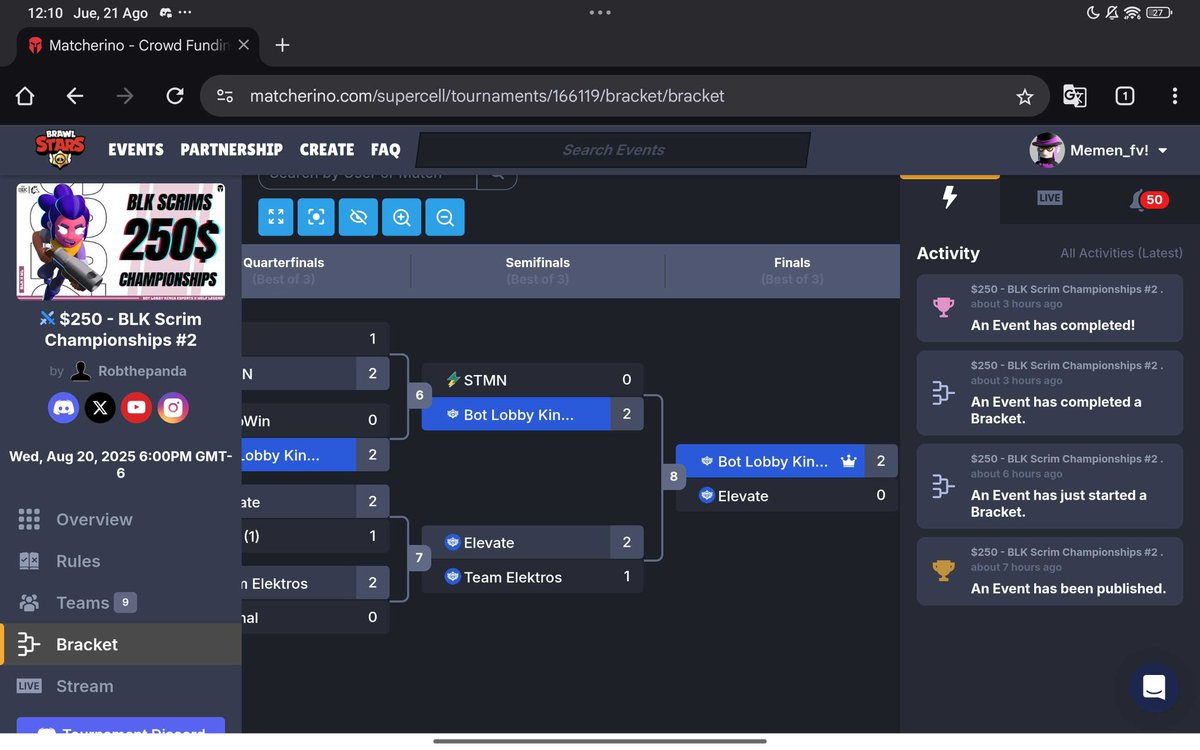Click the battery indicator in status bar
1200x750 pixels.
pos(1160,13)
